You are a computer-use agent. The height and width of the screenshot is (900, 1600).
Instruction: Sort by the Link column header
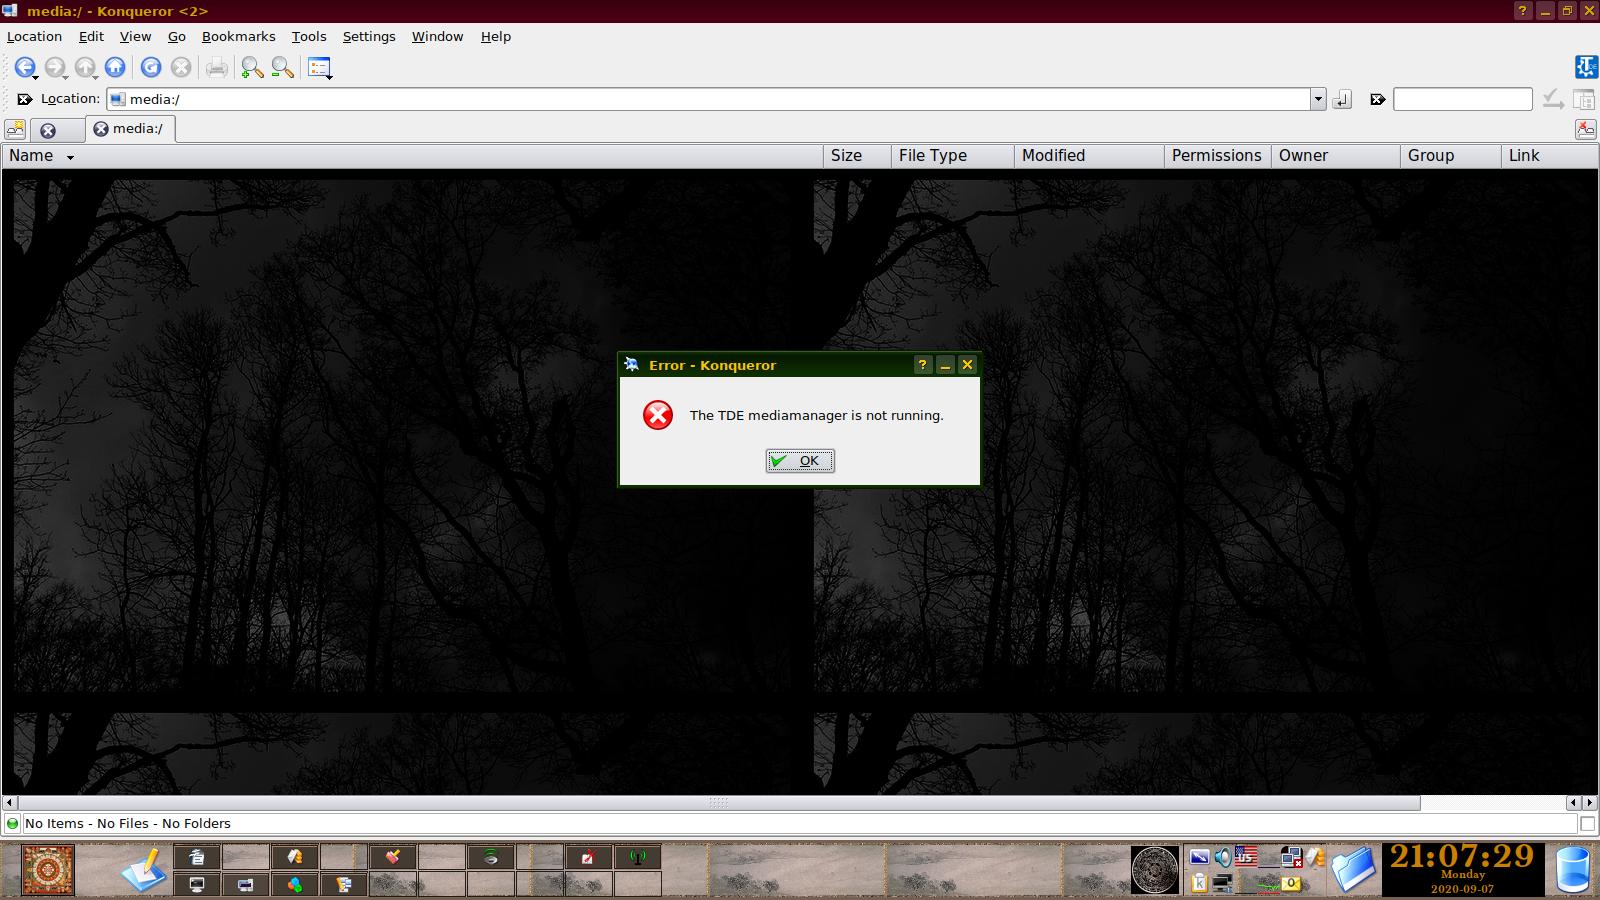point(1549,156)
